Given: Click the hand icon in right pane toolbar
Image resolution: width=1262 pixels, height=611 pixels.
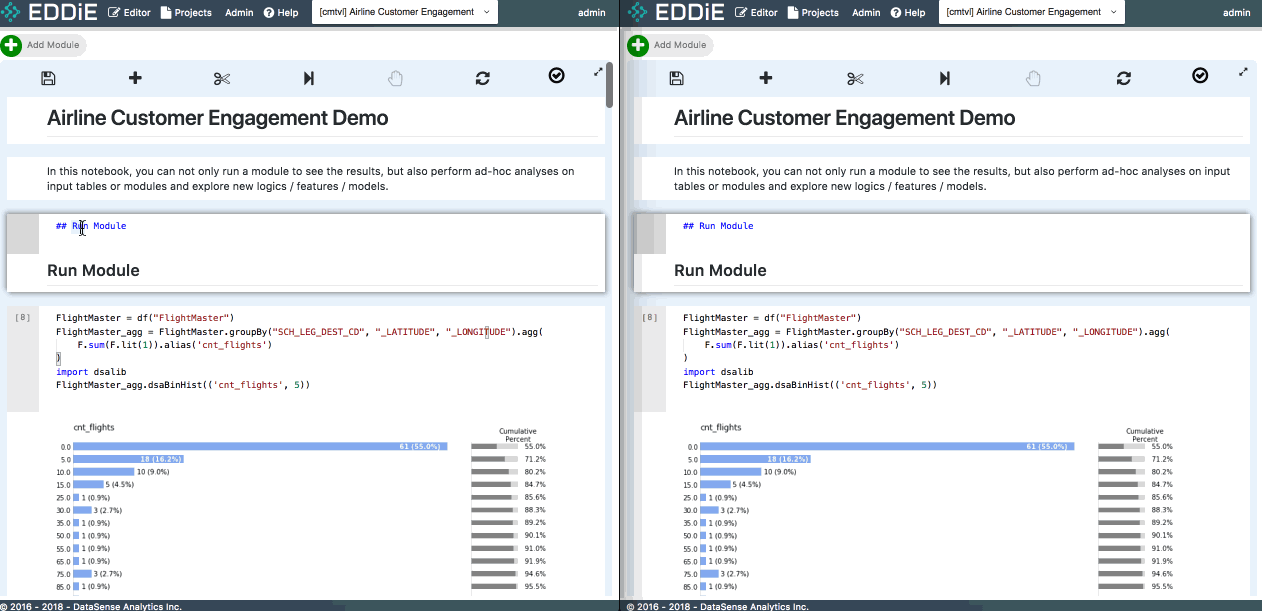Looking at the screenshot, I should click(1034, 78).
